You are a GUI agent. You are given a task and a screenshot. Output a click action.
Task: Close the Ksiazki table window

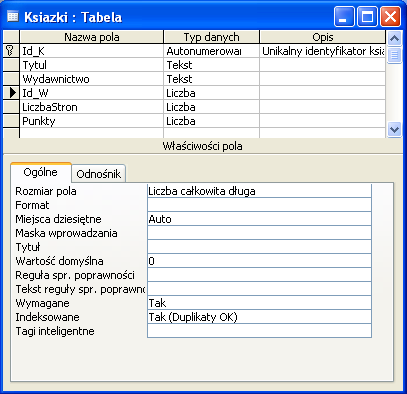[390, 17]
